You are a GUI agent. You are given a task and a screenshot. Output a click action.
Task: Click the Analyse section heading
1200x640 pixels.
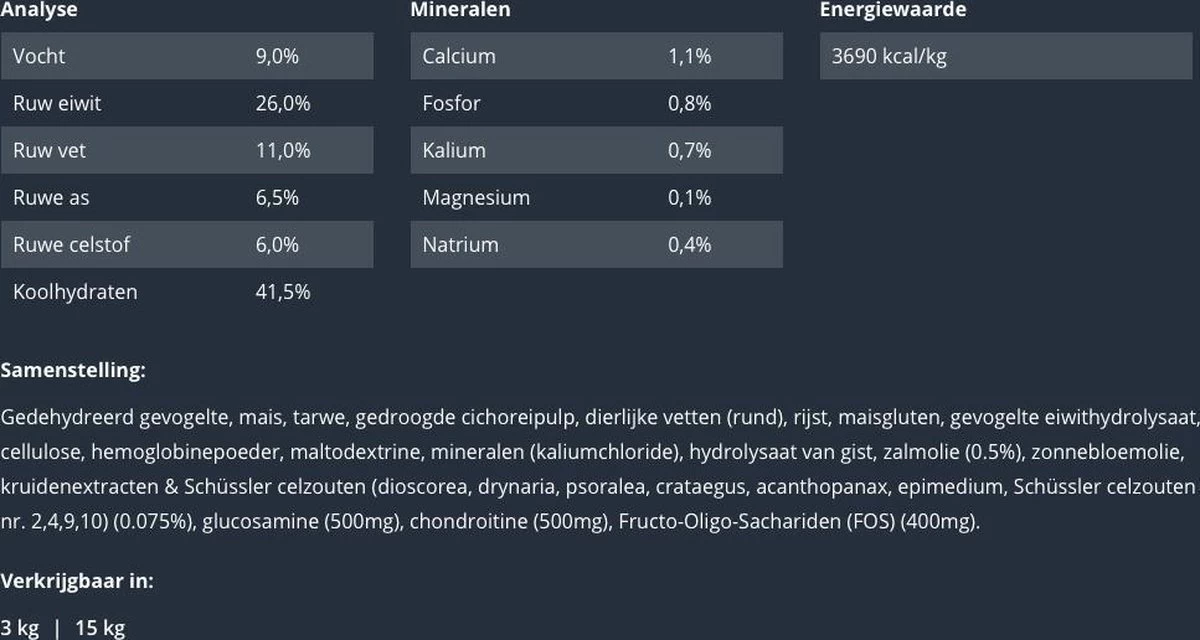coord(39,10)
